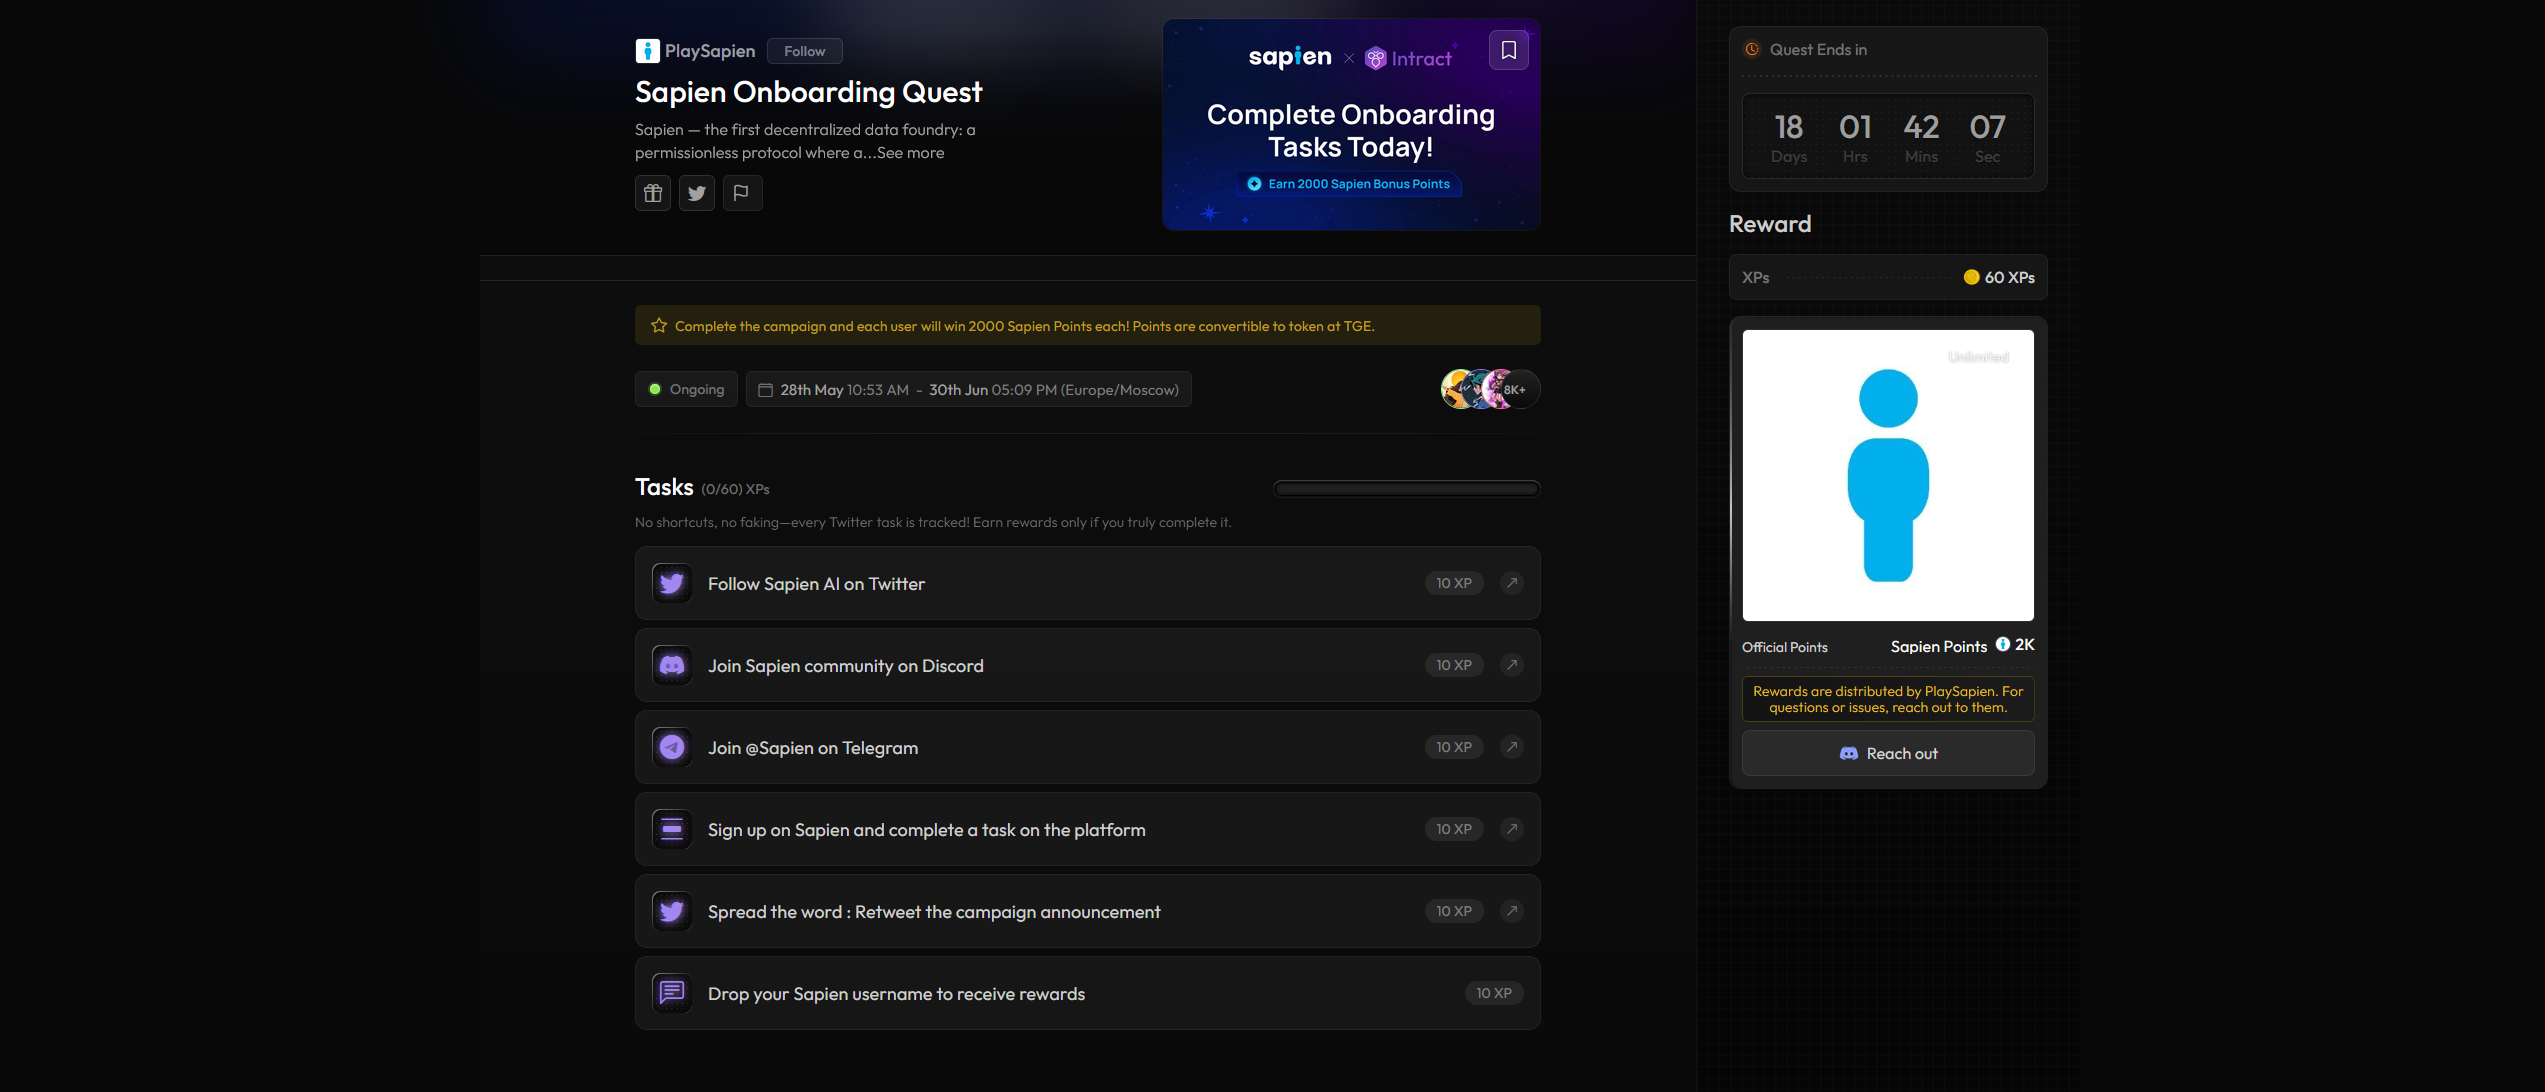Click 10 XP badge on Retweet task
The image size is (2545, 1092).
[1454, 911]
